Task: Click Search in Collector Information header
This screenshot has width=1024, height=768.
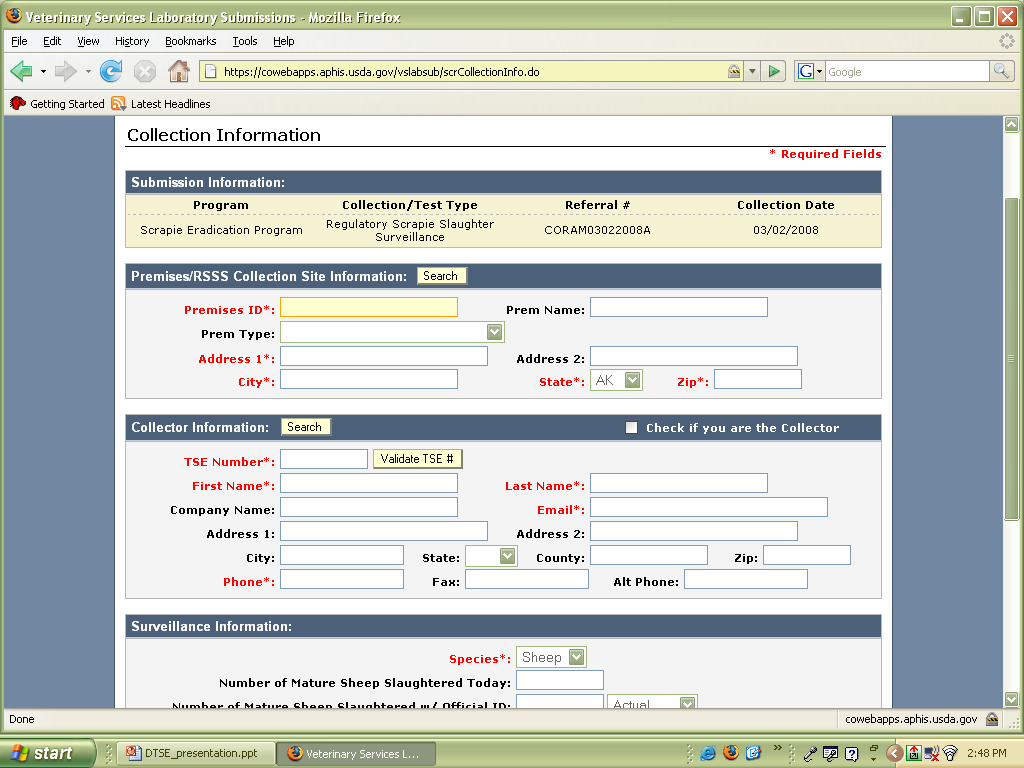Action: pos(304,427)
